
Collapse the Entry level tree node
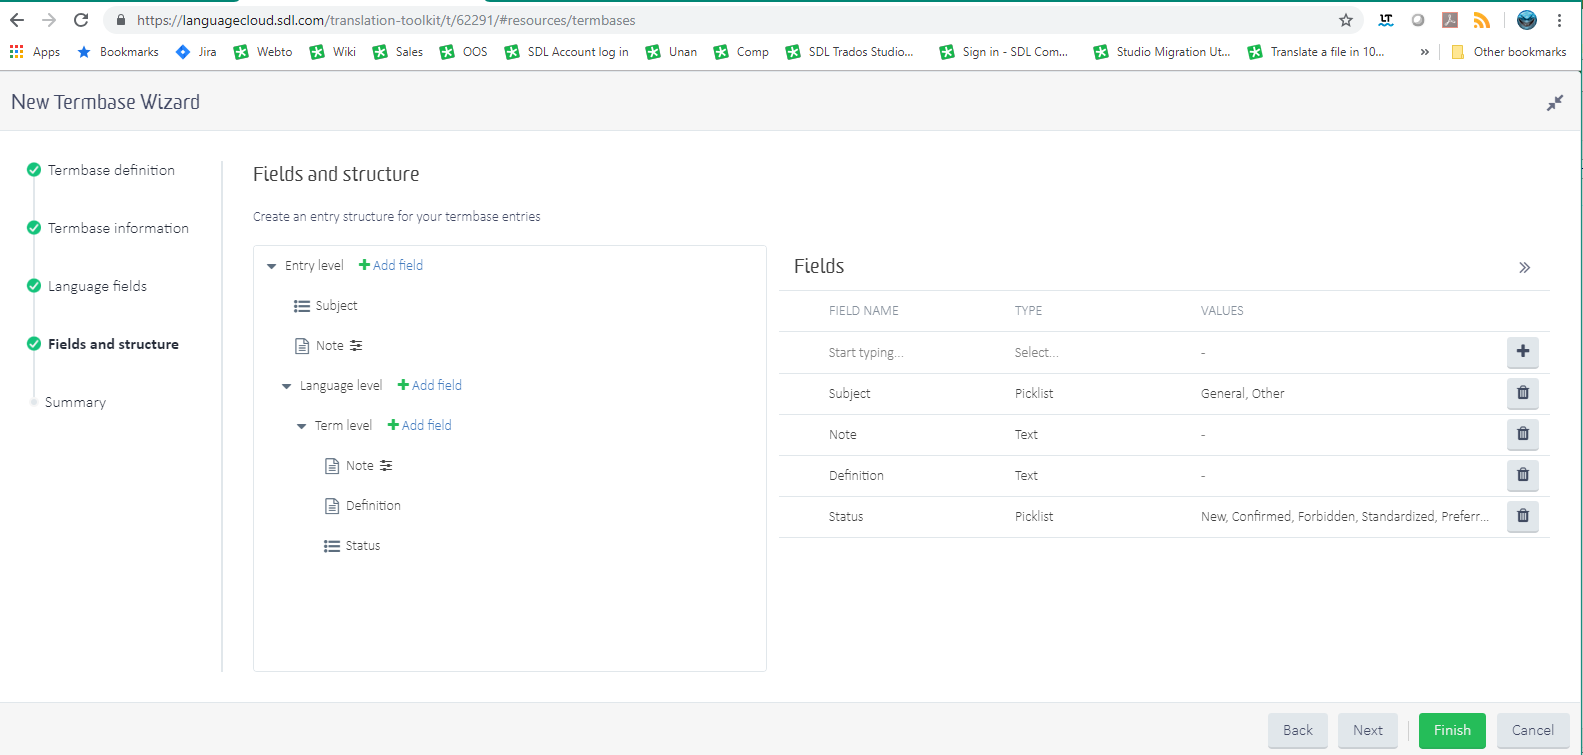pos(271,266)
